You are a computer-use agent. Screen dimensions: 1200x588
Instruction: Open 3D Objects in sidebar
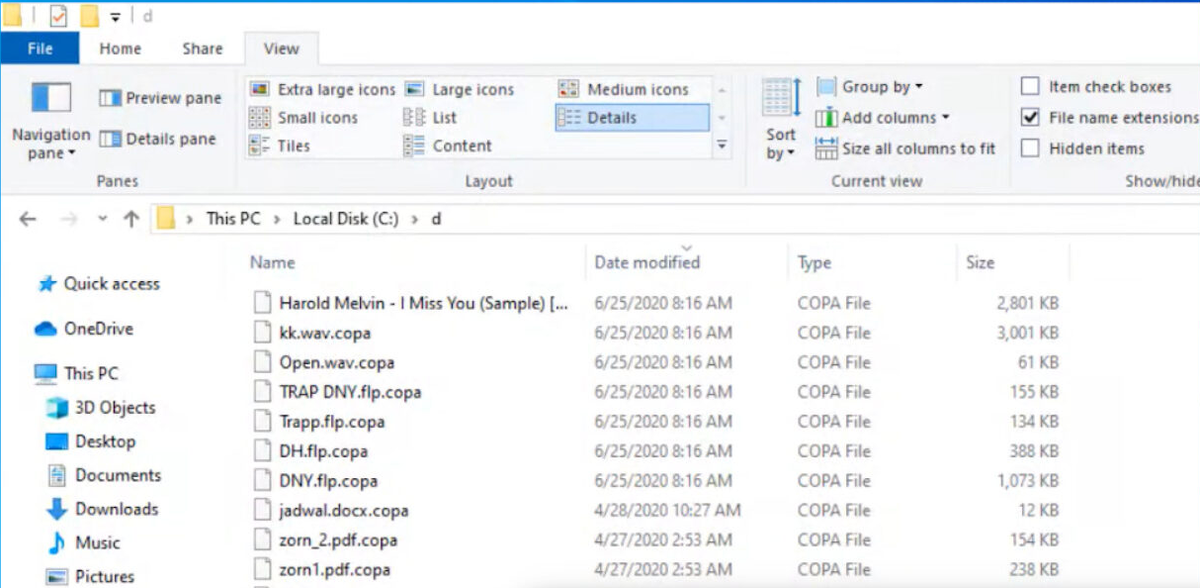(102, 407)
